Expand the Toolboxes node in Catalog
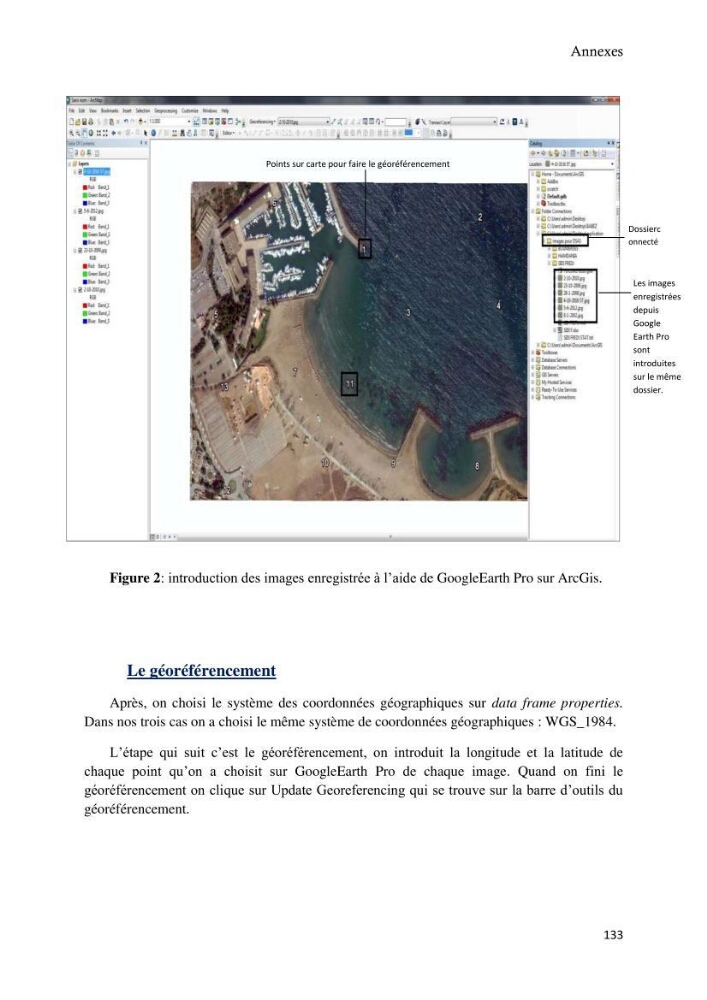Viewport: 707px width, 1000px height. [532, 352]
